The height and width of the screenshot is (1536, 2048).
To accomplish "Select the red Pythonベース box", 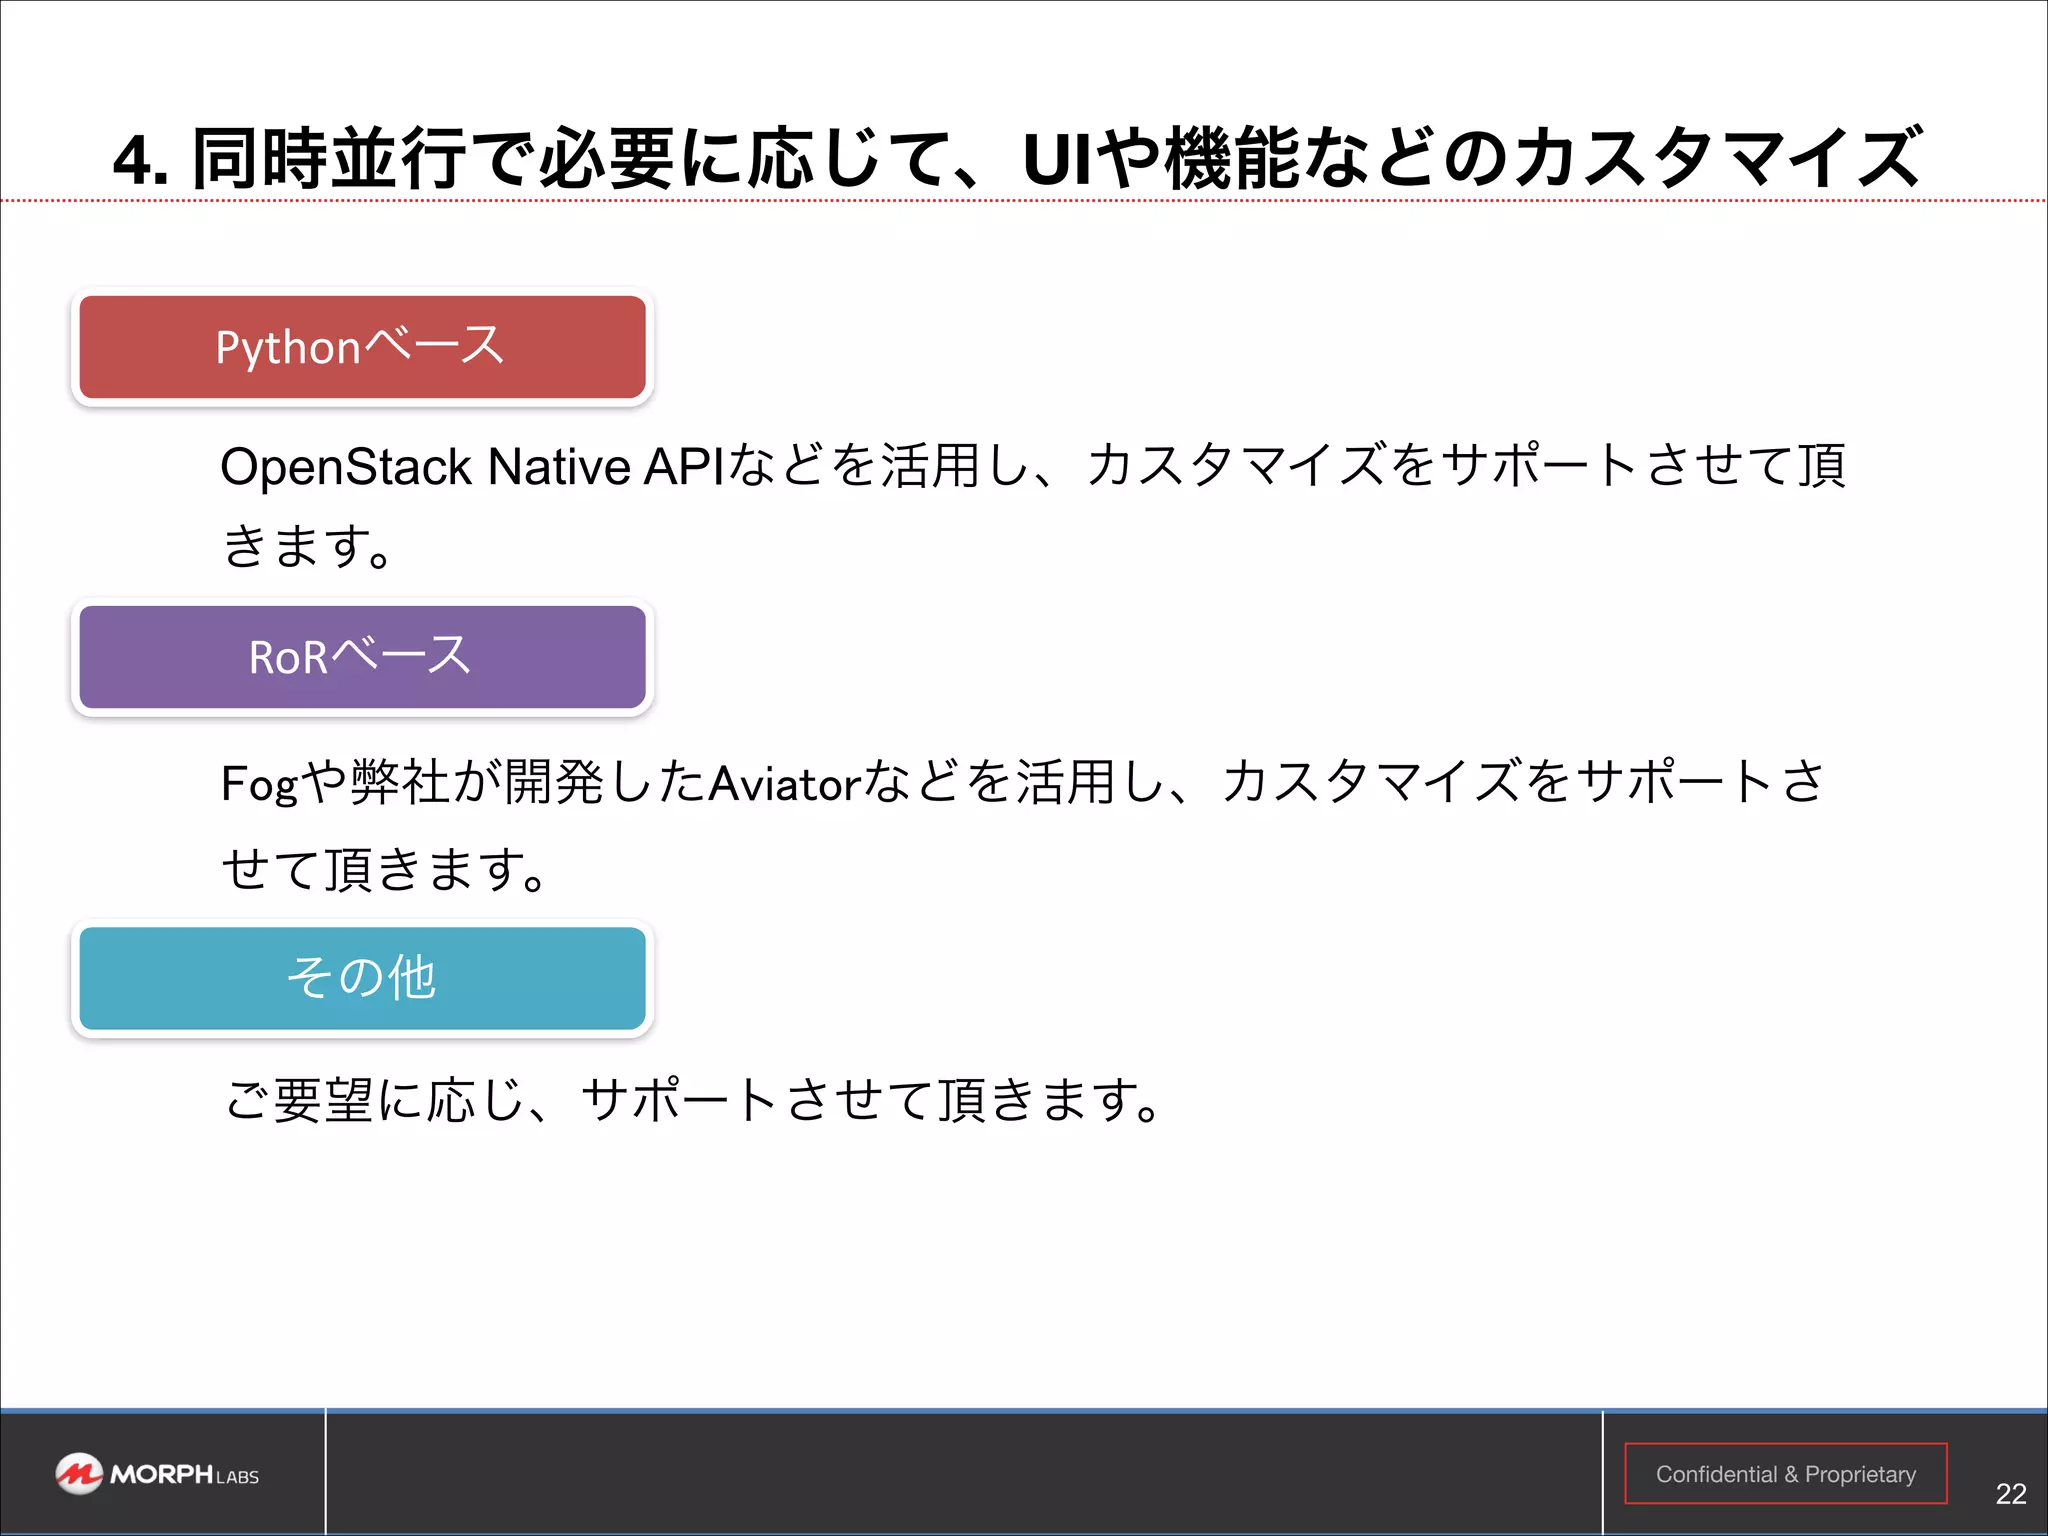I will pyautogui.click(x=362, y=347).
